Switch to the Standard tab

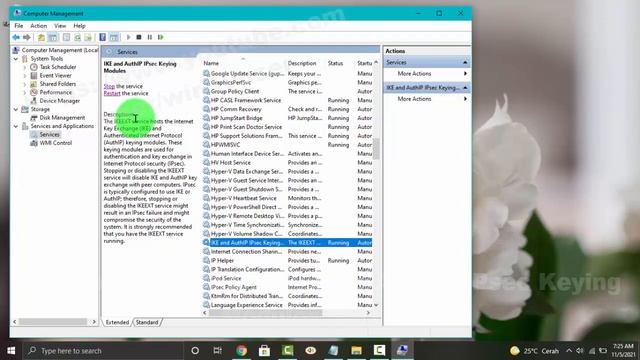147,322
